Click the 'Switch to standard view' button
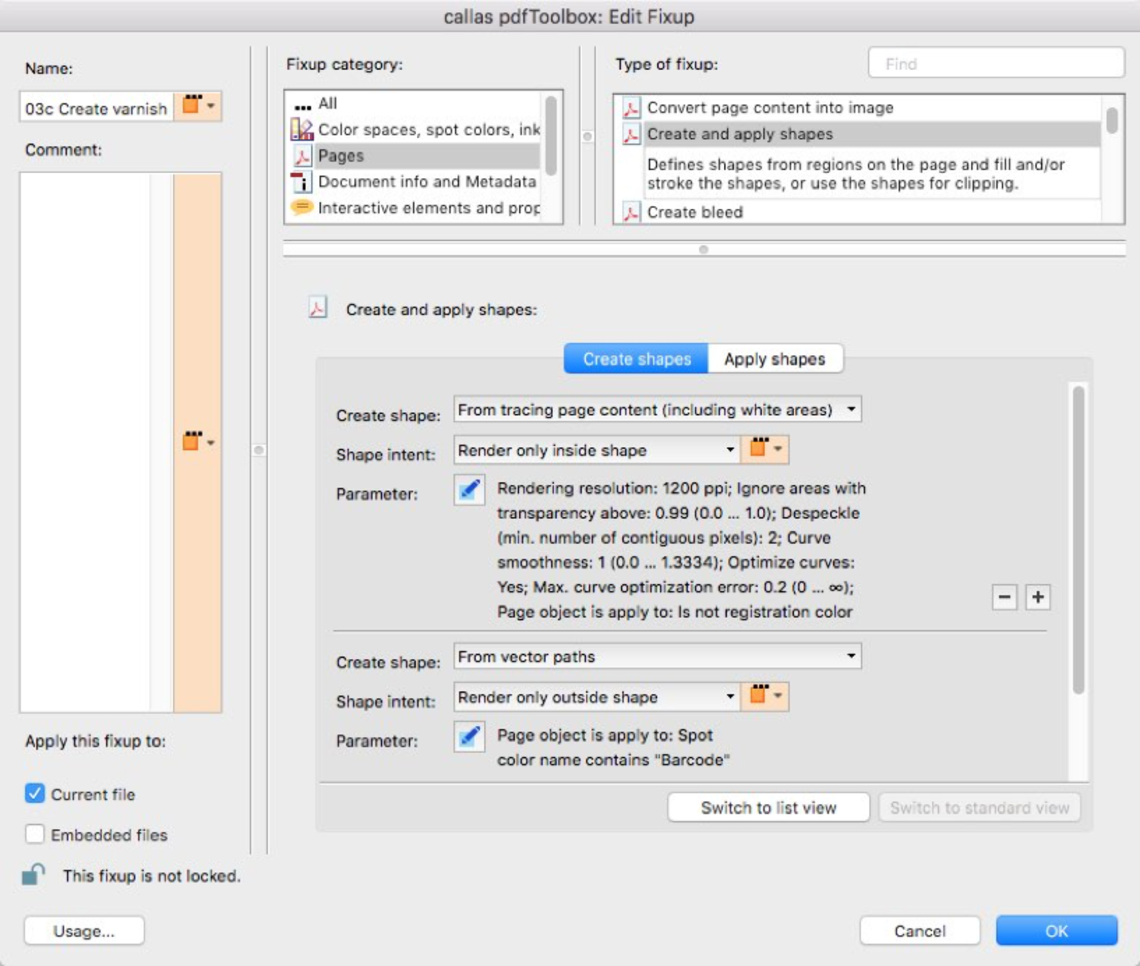This screenshot has width=1140, height=966. pos(979,808)
